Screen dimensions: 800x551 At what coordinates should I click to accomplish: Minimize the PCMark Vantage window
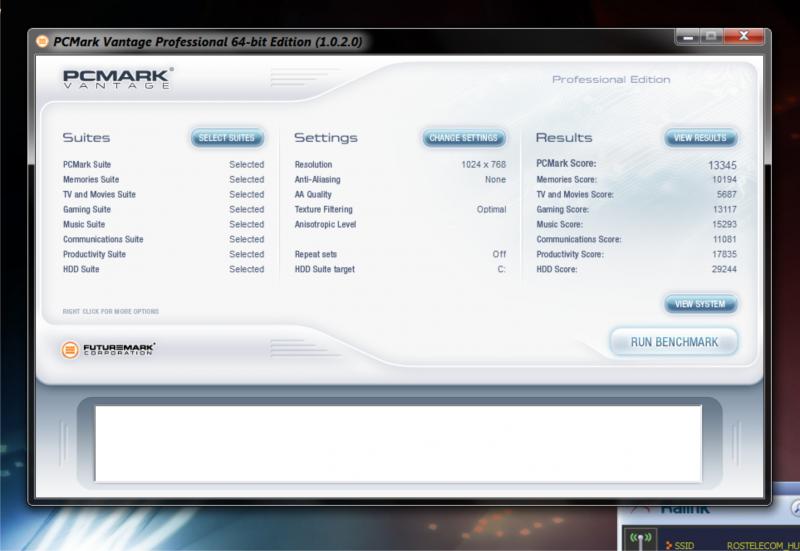pos(688,37)
